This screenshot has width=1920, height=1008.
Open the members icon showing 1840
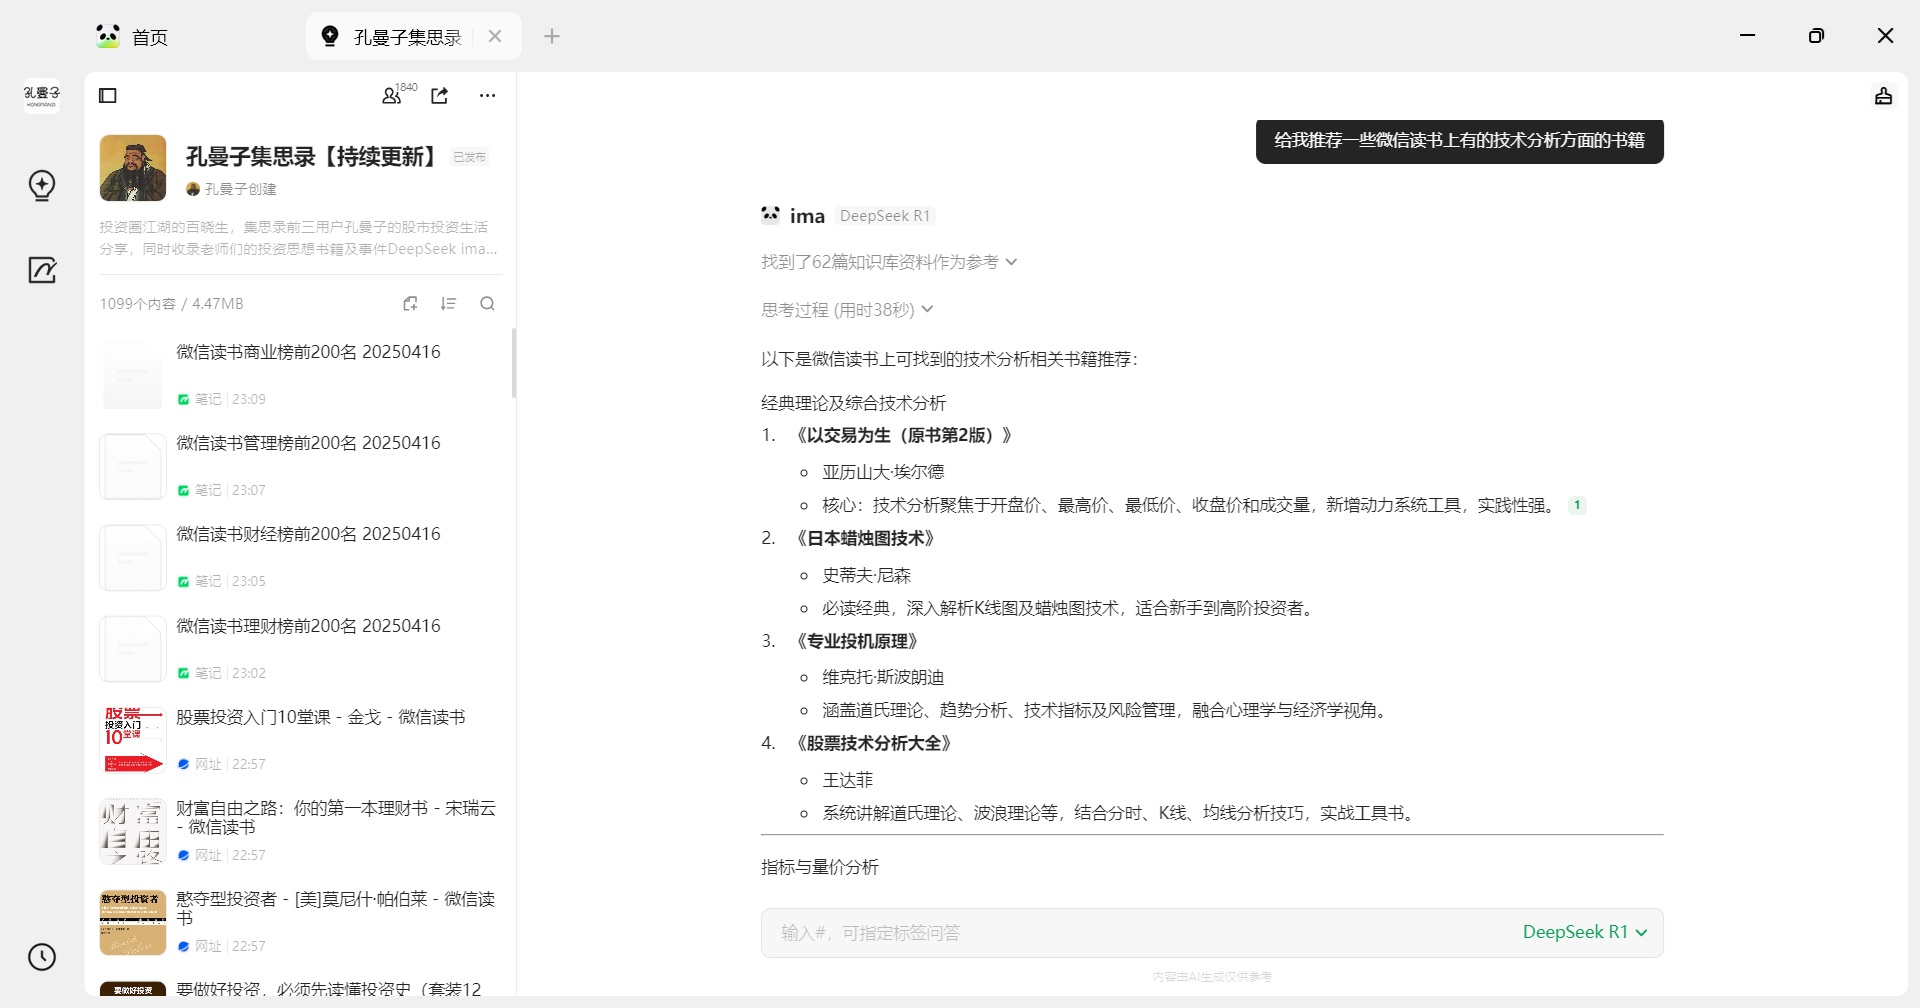(x=392, y=96)
